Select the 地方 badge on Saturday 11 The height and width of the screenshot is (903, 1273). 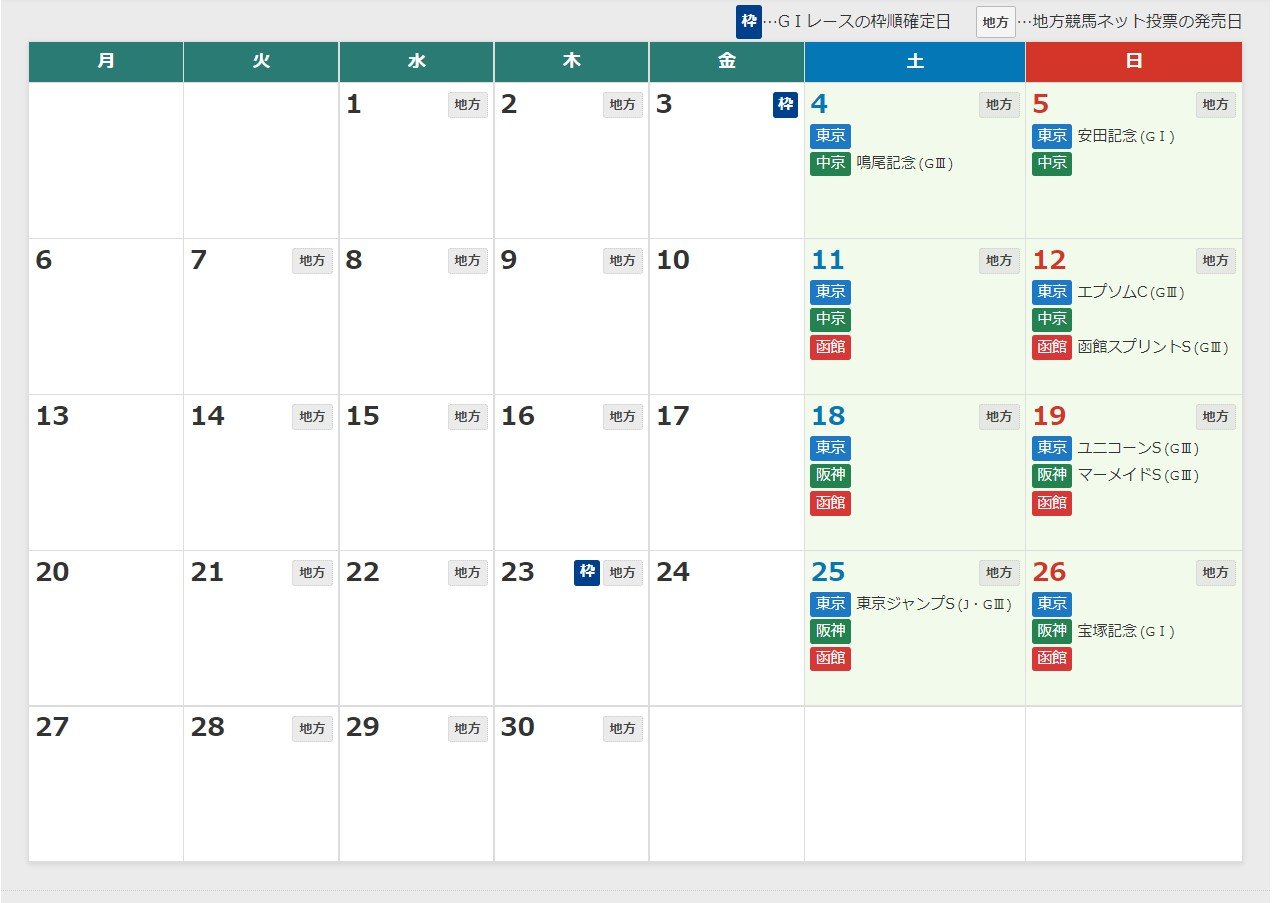pos(999,261)
